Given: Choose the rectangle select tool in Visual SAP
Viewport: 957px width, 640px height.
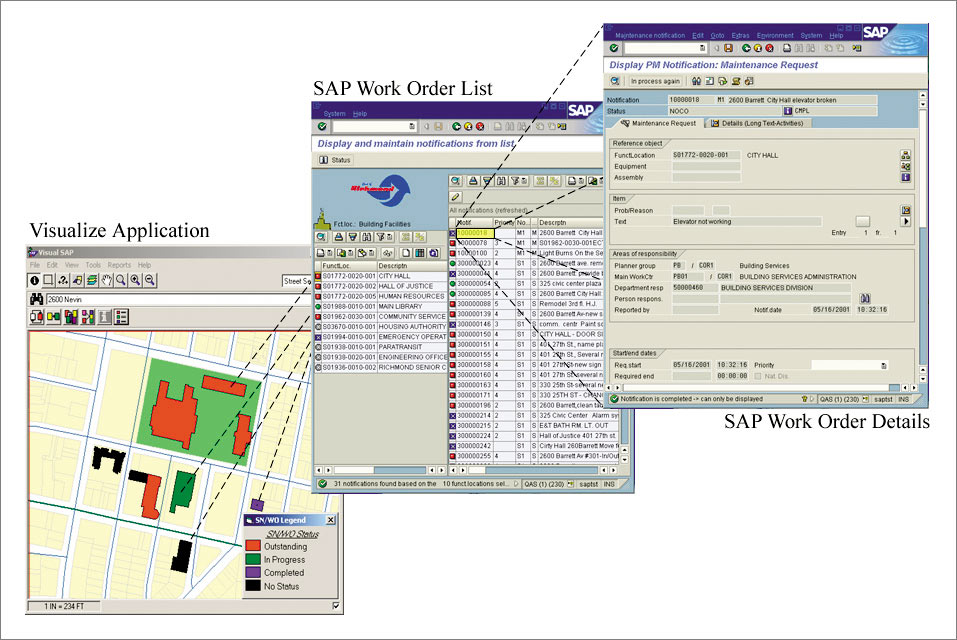Looking at the screenshot, I should click(49, 280).
